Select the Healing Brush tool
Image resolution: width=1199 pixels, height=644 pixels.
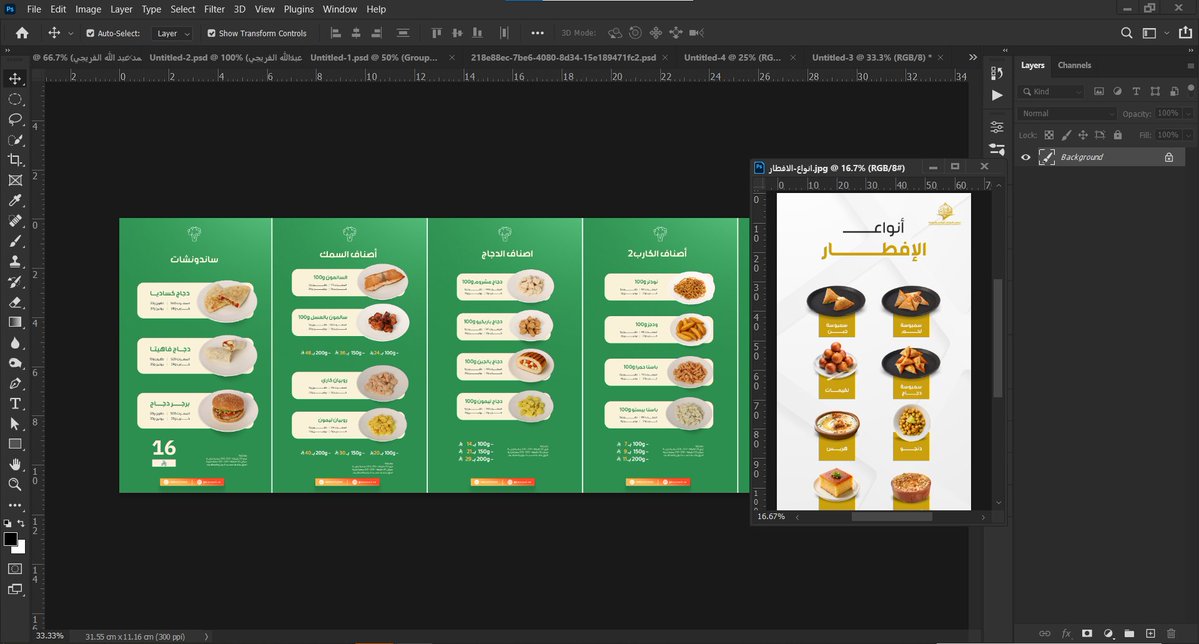pyautogui.click(x=15, y=221)
